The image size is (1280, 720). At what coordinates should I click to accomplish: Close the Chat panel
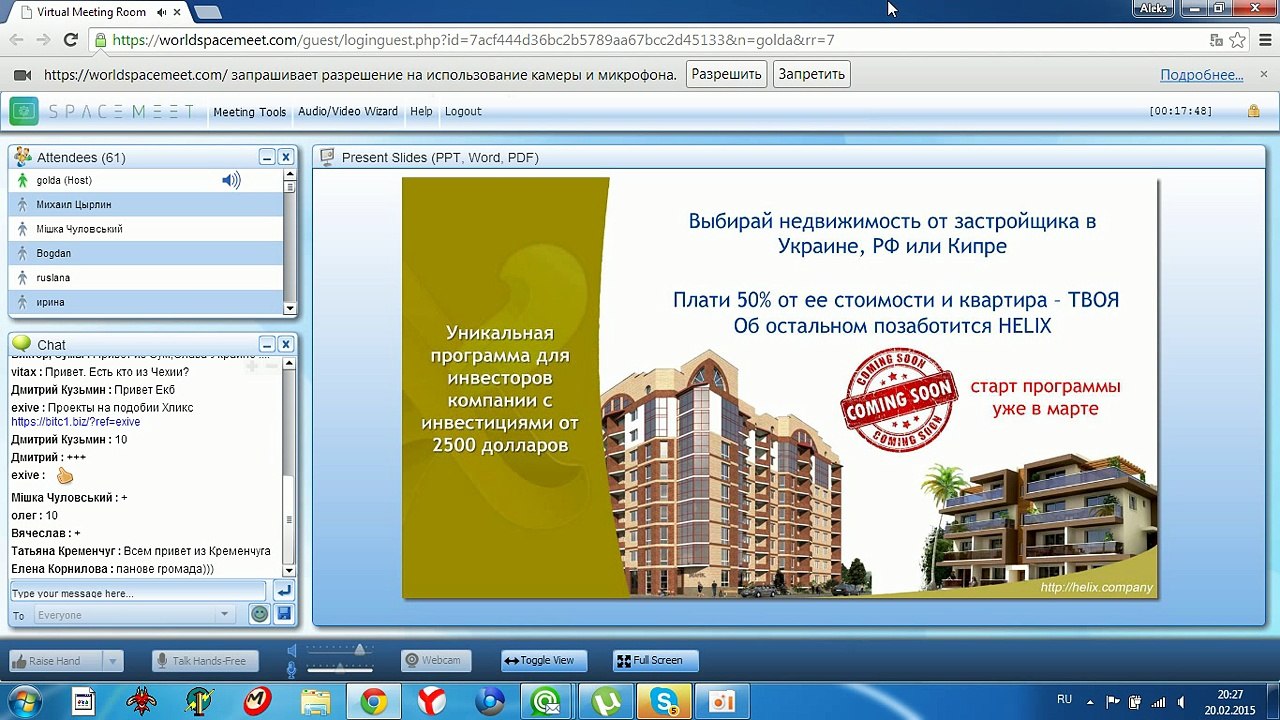(x=285, y=344)
